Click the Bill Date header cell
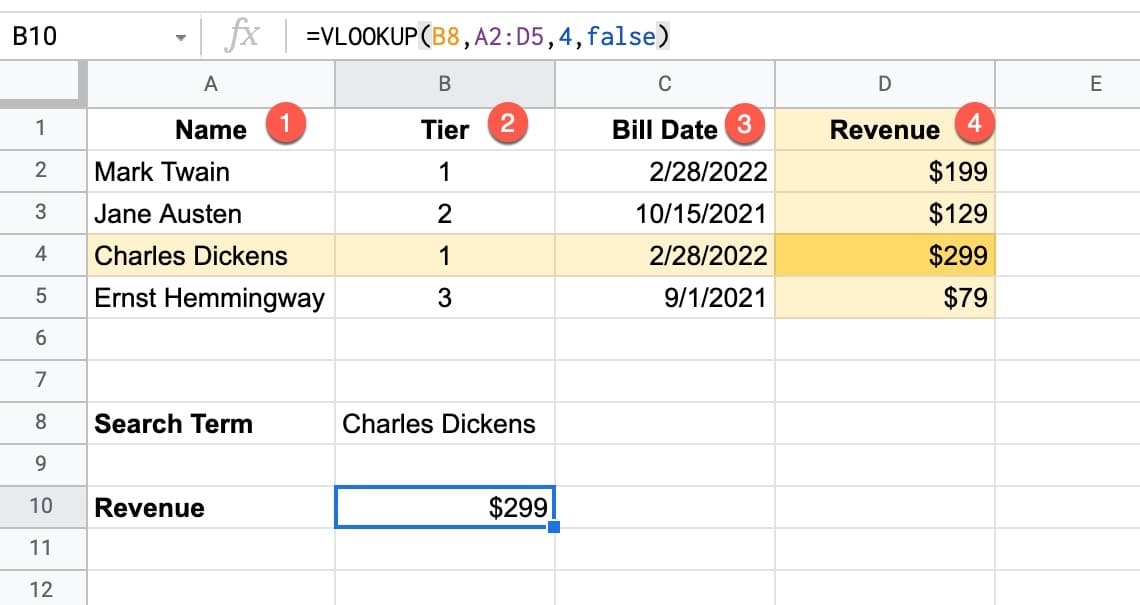Screen dimensions: 1140x605 664,129
